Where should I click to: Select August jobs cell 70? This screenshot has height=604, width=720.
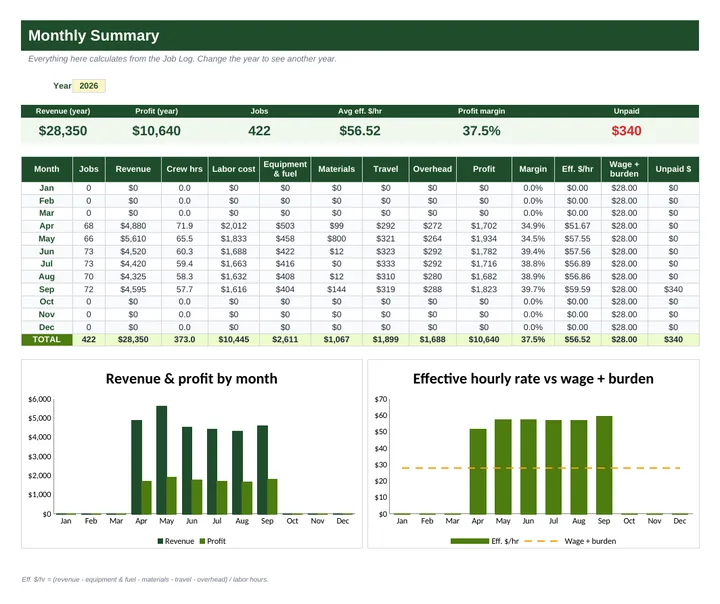pyautogui.click(x=89, y=277)
